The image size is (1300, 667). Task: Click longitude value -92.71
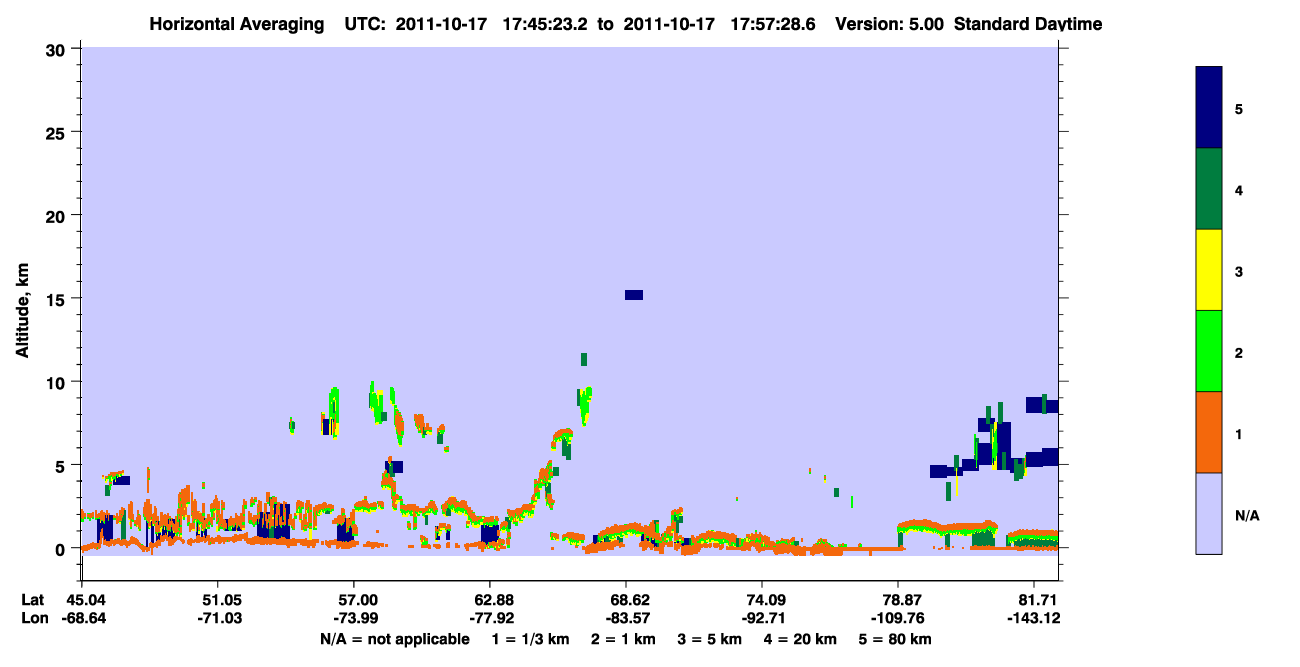[762, 618]
